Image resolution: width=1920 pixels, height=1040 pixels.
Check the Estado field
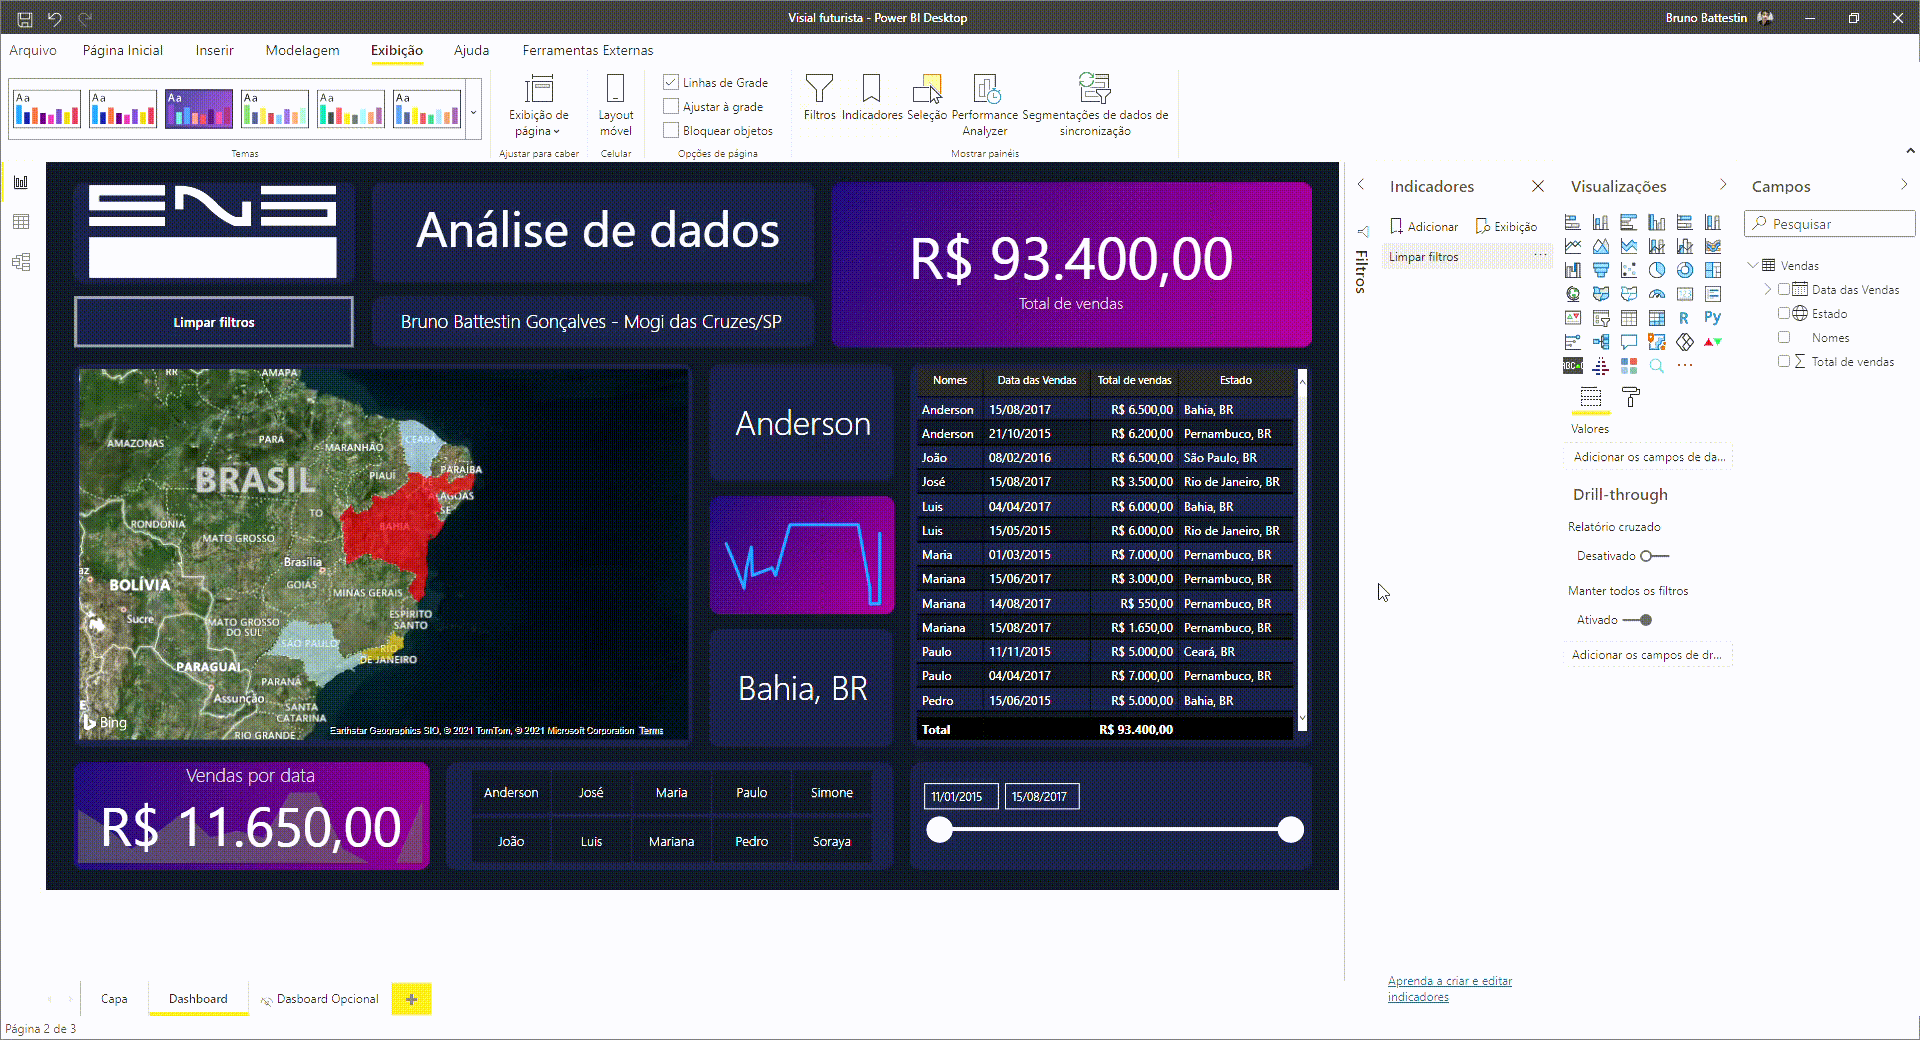[x=1784, y=313]
